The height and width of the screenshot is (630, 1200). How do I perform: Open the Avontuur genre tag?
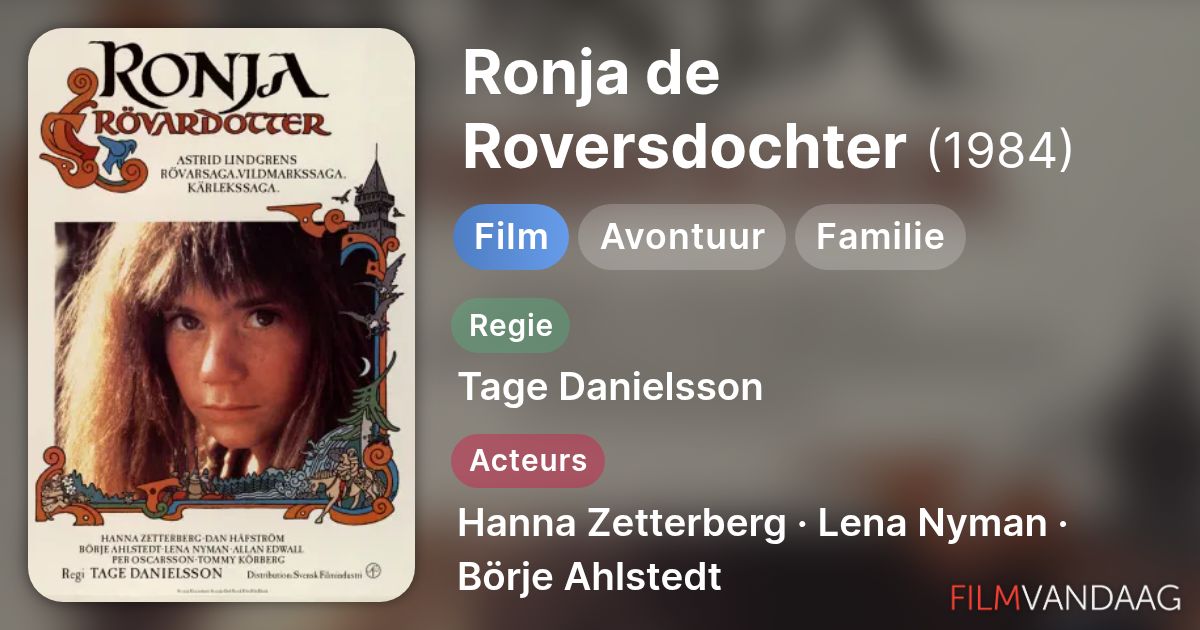[x=682, y=237]
